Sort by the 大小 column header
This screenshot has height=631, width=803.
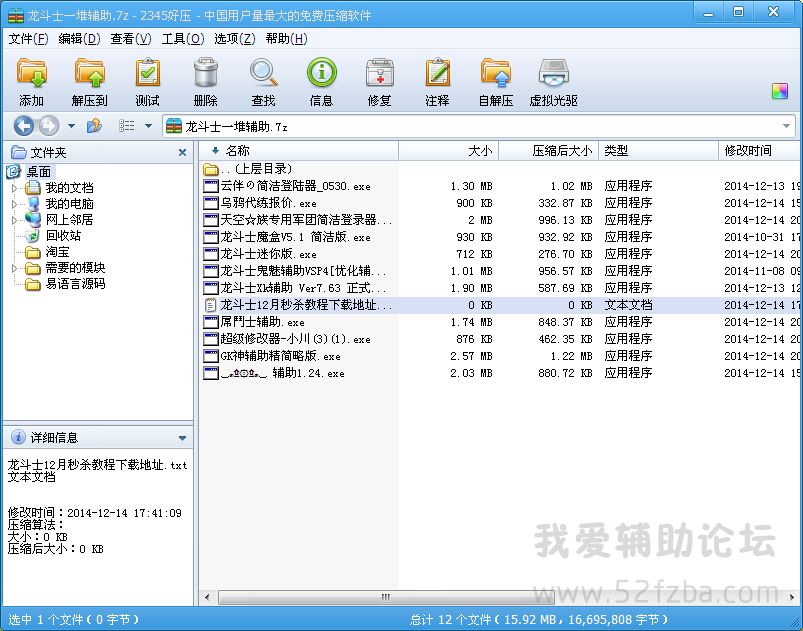(449, 151)
